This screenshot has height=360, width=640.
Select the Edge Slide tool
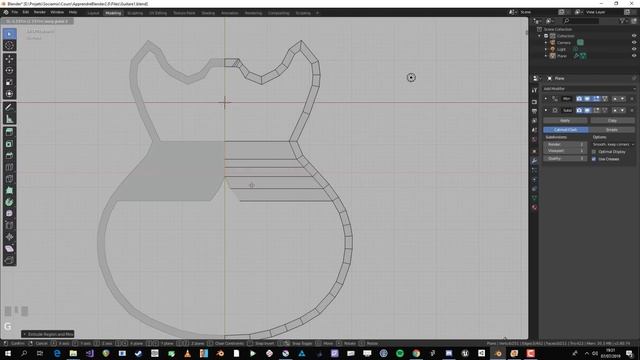click(9, 225)
